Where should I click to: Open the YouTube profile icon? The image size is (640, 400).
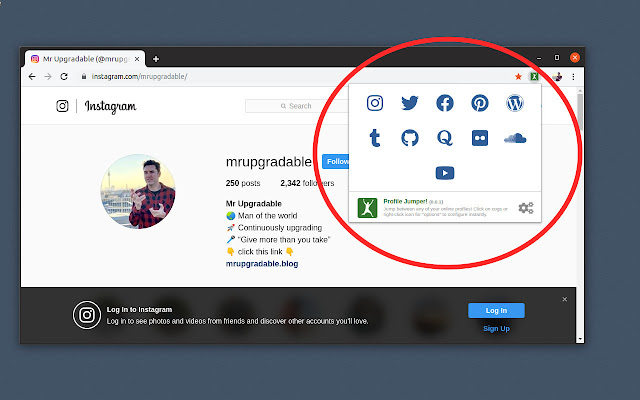click(x=445, y=173)
